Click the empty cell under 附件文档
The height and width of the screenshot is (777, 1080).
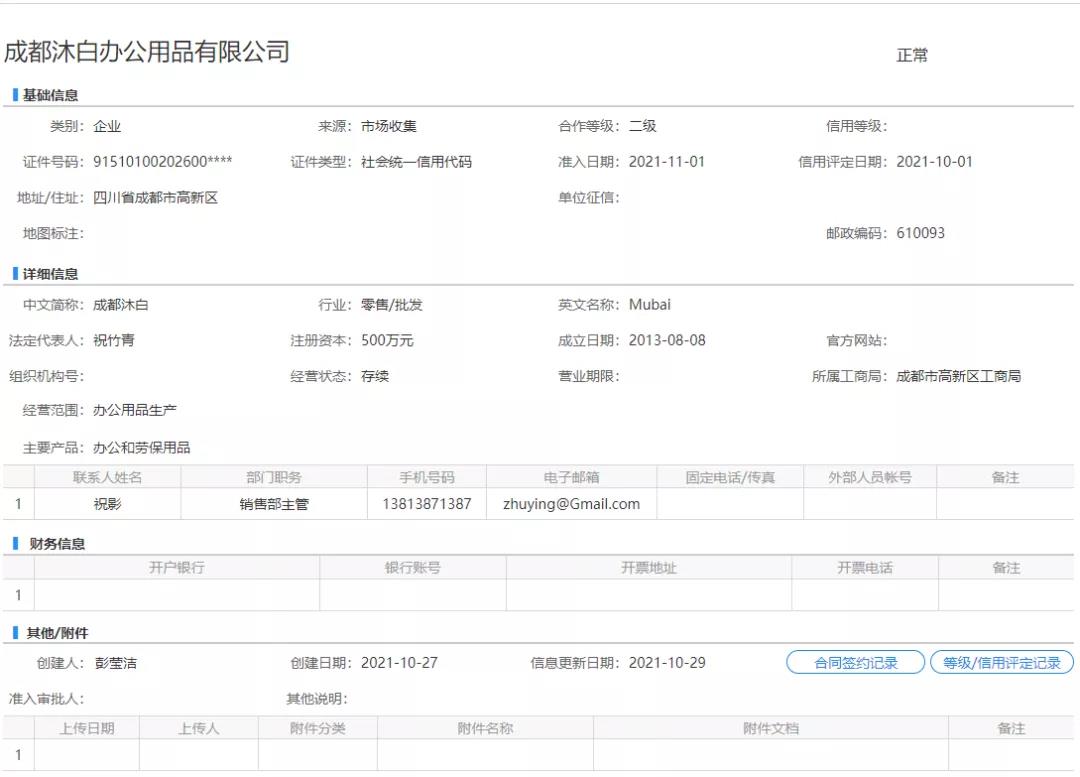click(770, 755)
